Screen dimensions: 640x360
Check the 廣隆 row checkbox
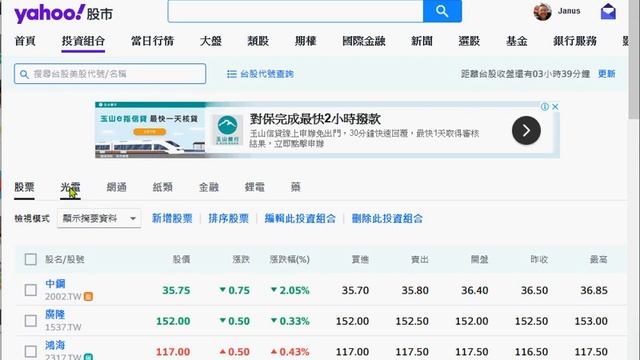(x=31, y=321)
